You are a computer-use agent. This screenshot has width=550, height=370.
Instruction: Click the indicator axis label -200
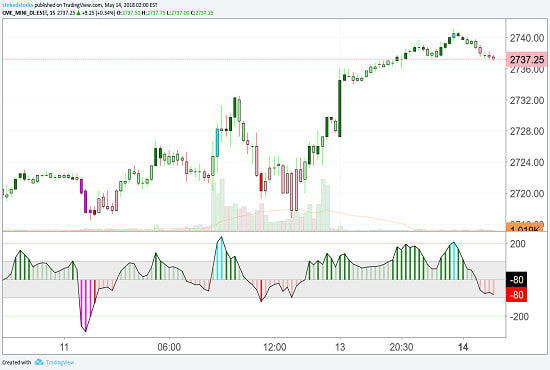click(519, 316)
